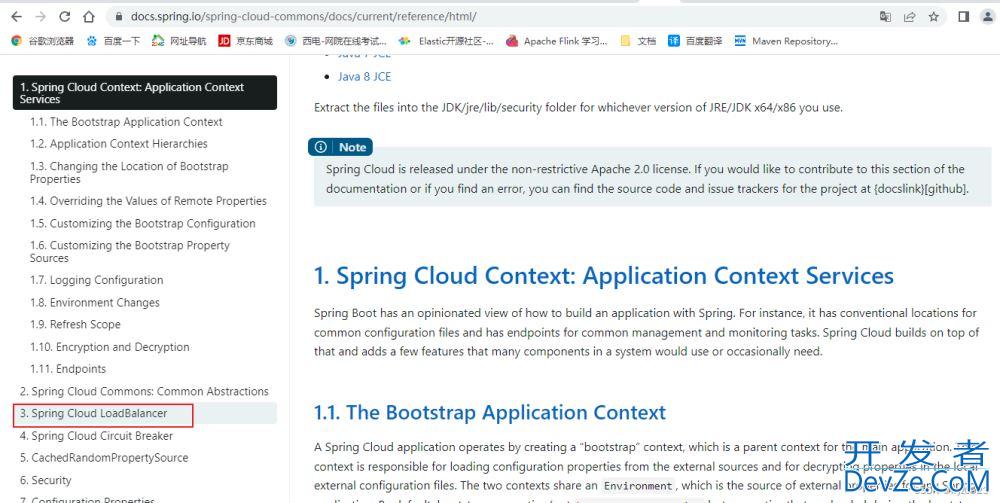Open the browser side panel
Screen dimensions: 1000x503
coord(964,17)
